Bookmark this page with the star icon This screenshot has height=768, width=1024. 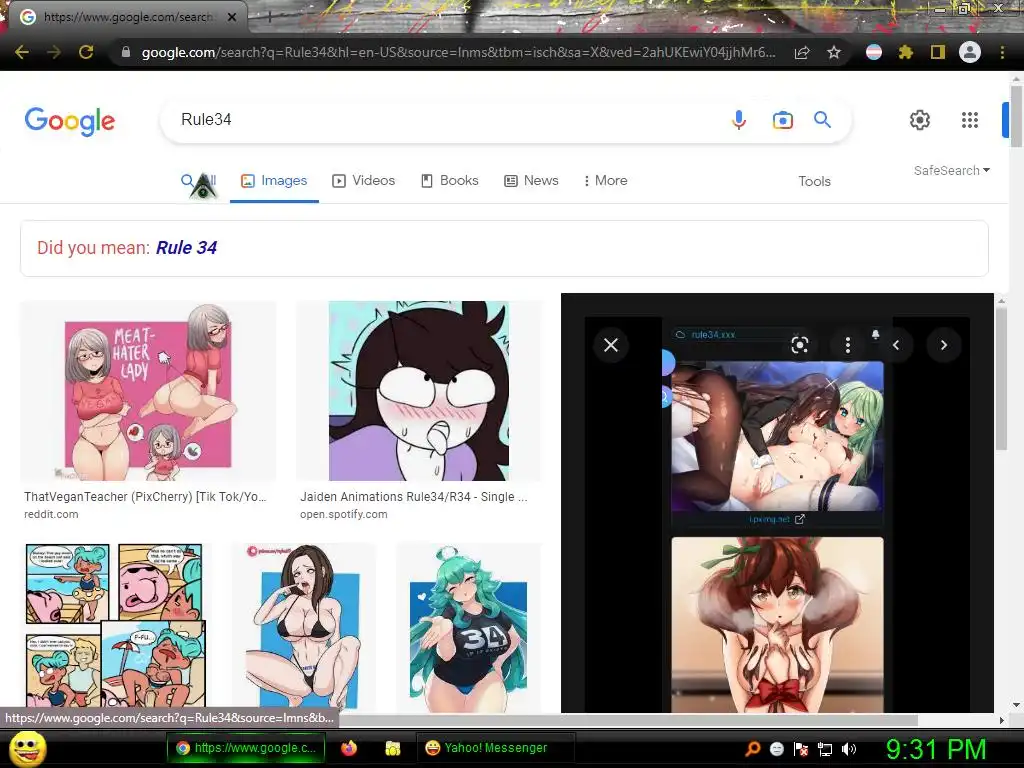[834, 52]
